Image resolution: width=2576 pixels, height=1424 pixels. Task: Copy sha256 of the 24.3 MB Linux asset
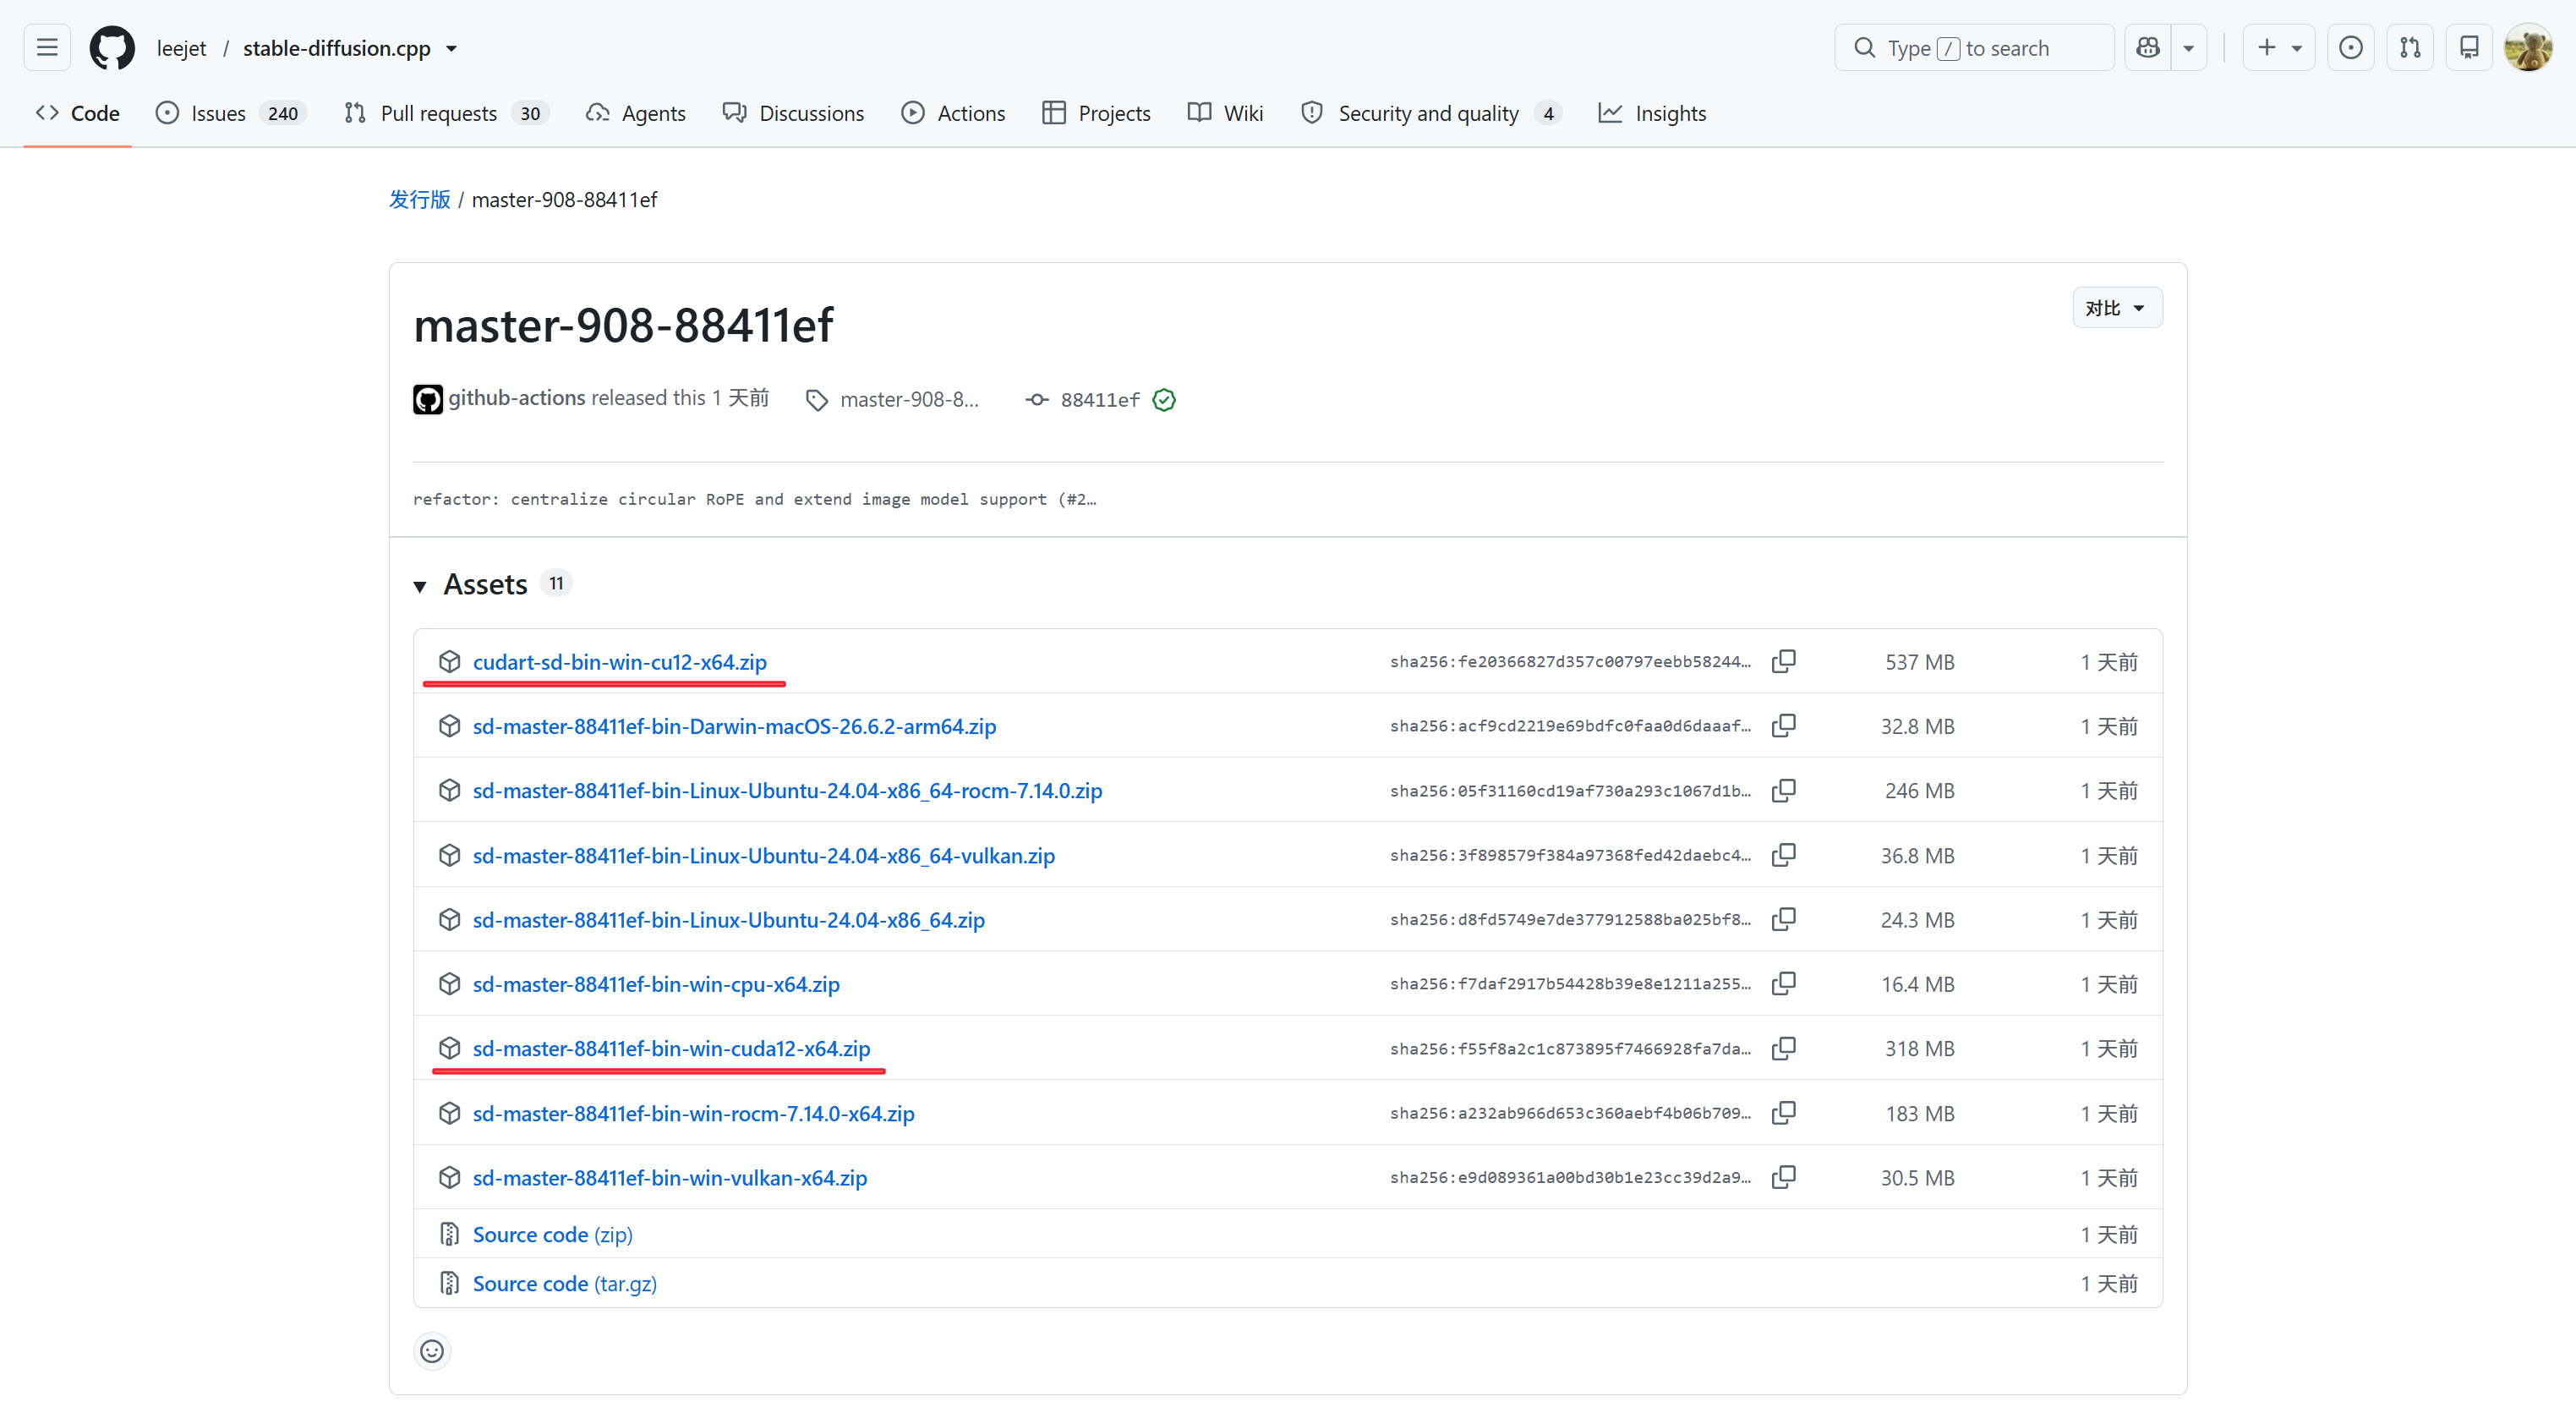coord(1784,919)
